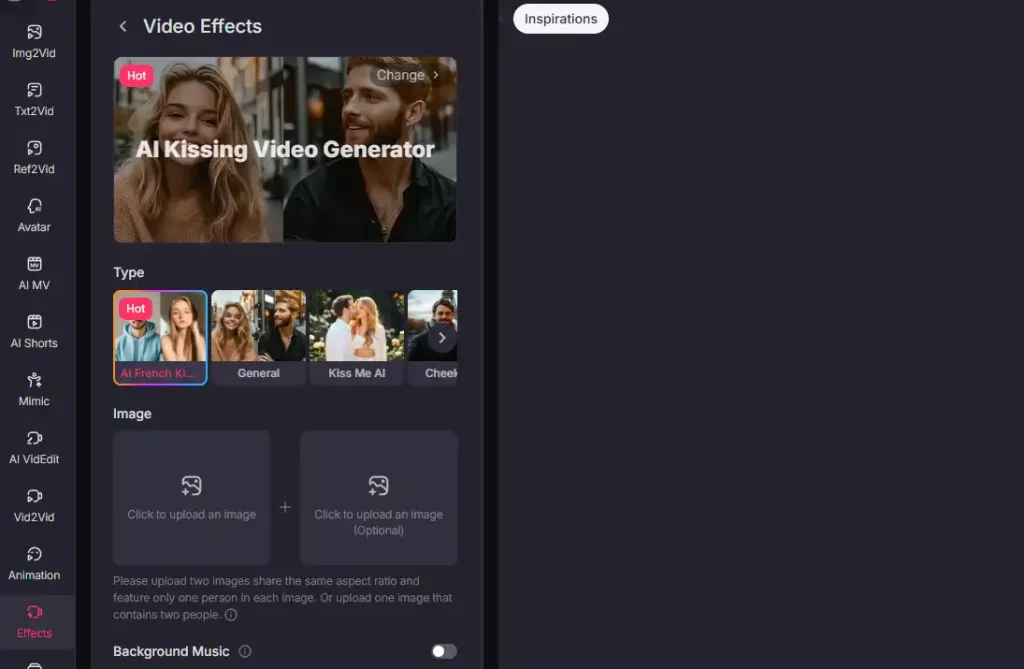The height and width of the screenshot is (669, 1024).
Task: Open AI VidEdit
Action: [33, 446]
